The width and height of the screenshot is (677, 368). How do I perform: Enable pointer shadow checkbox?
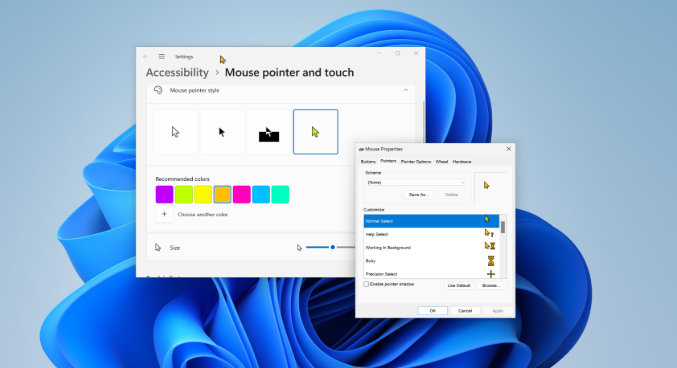366,284
